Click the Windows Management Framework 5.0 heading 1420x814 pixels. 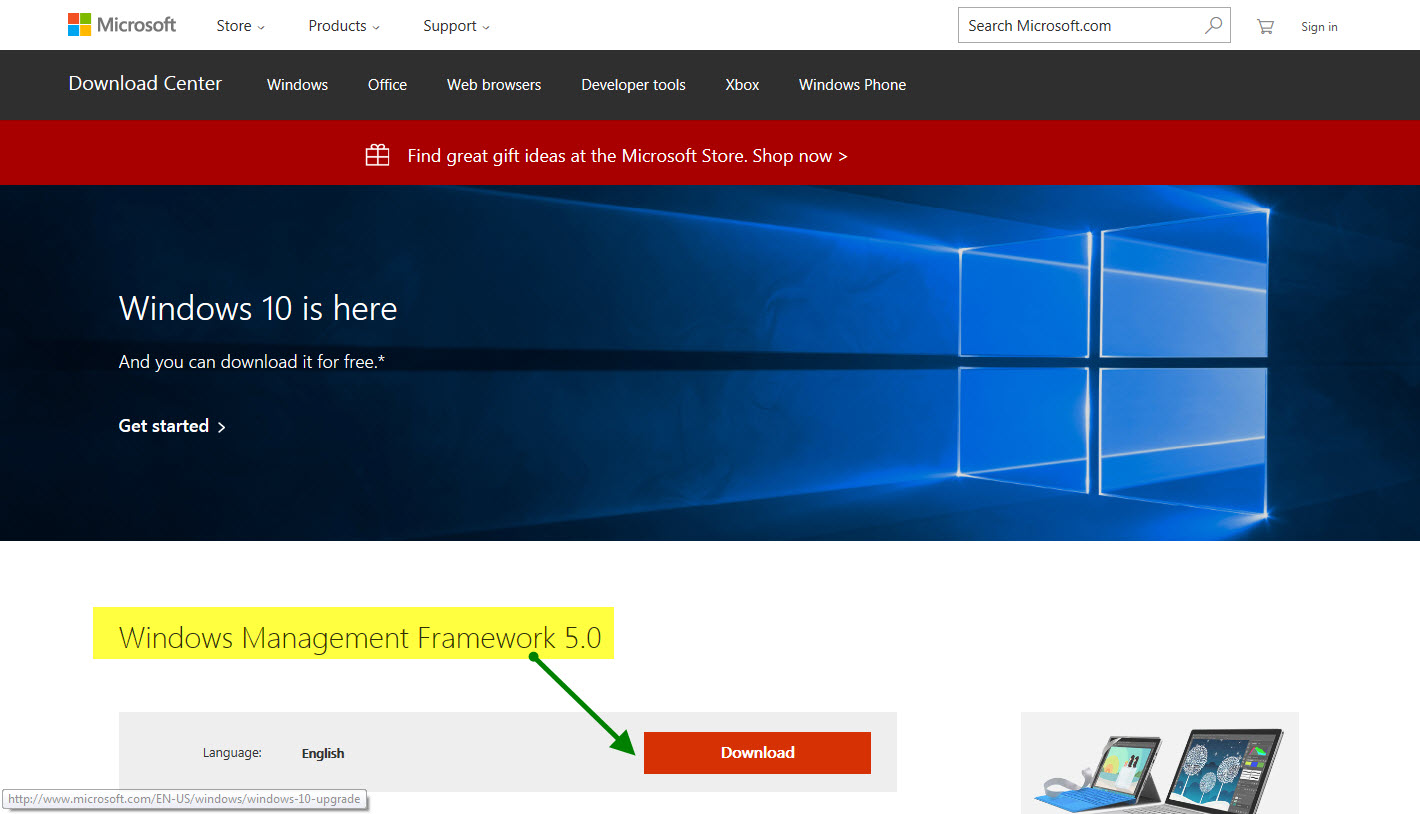(x=360, y=638)
